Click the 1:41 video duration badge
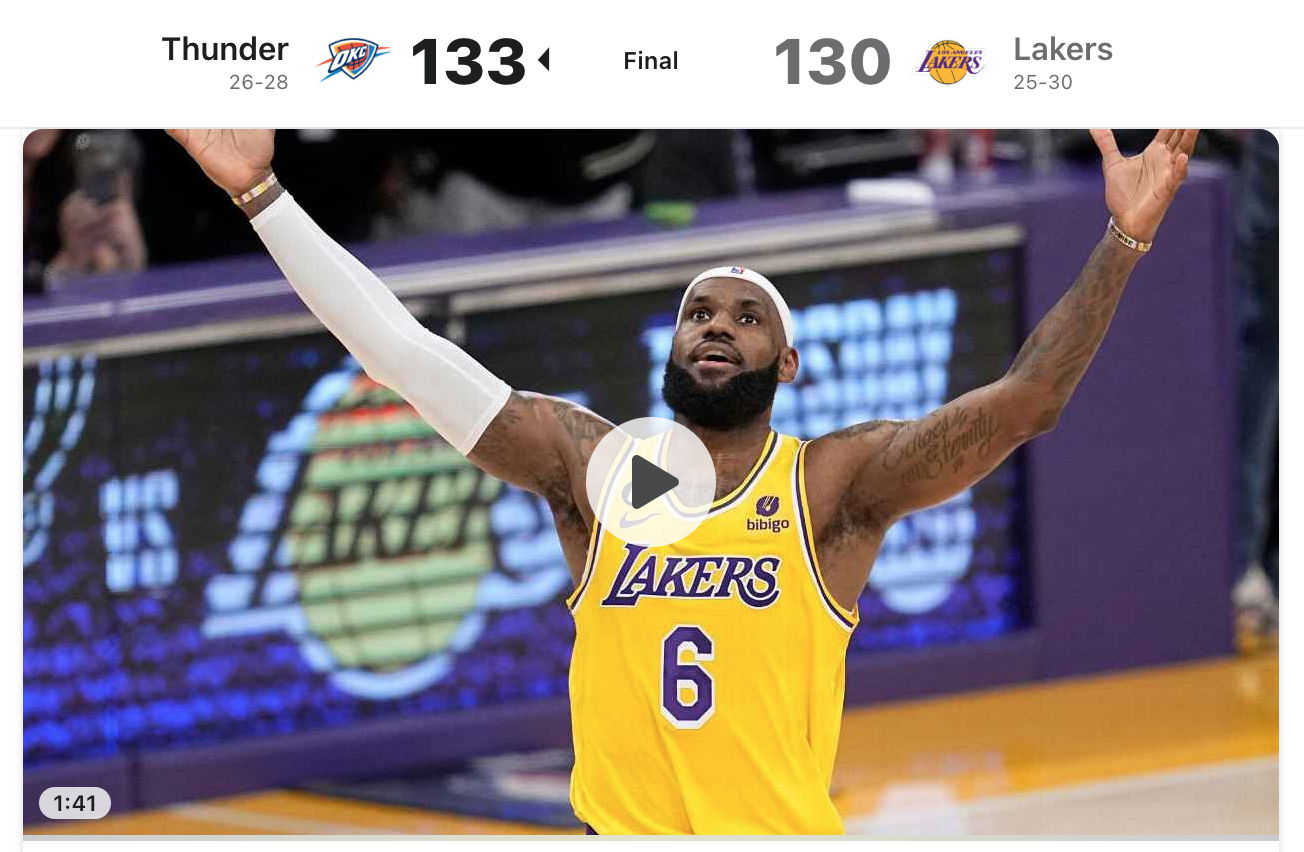This screenshot has width=1304, height=852. tap(75, 803)
